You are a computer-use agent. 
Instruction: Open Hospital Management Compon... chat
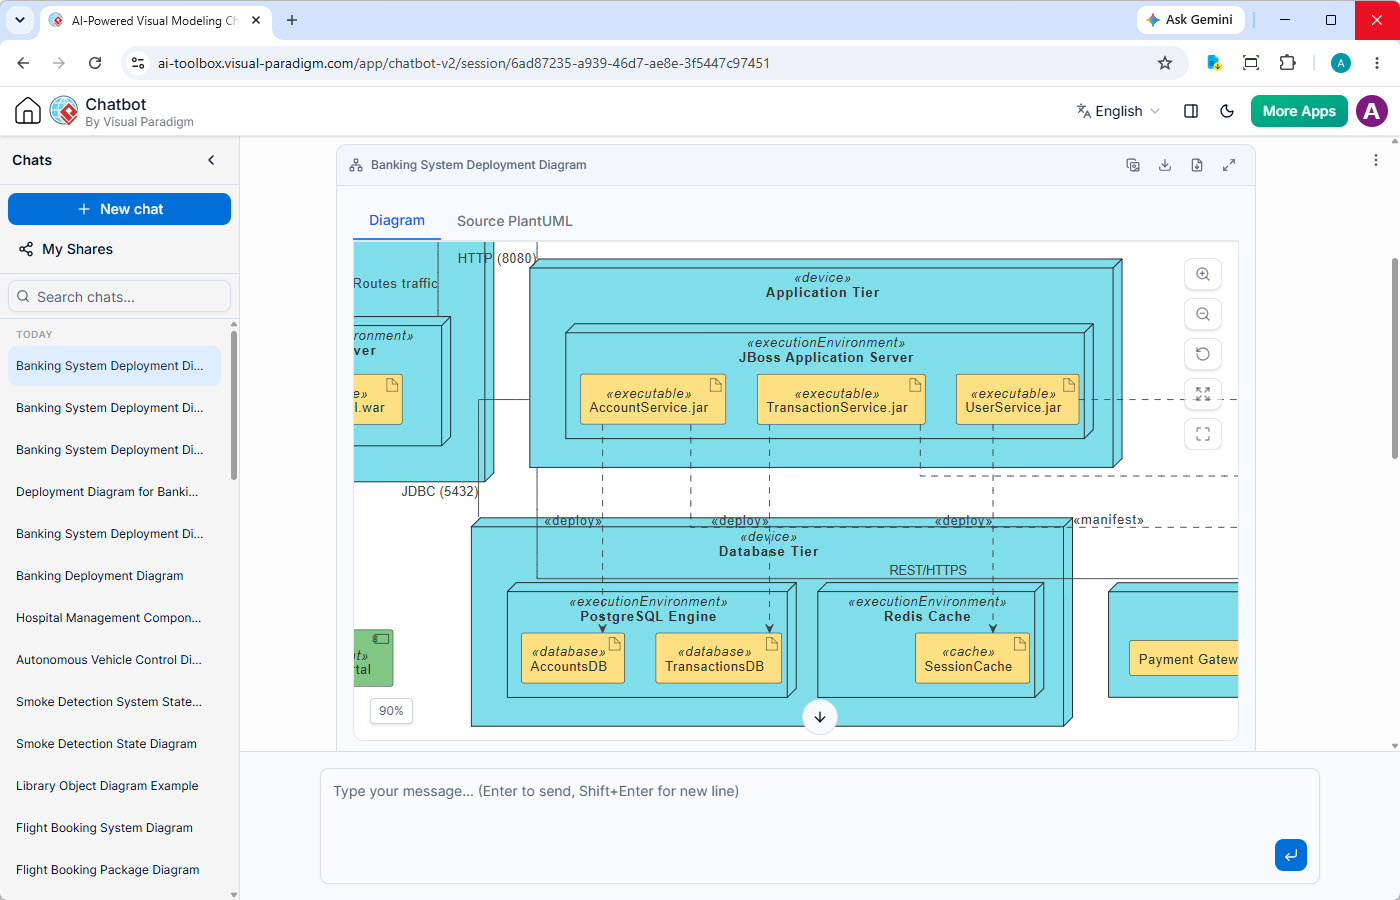pyautogui.click(x=114, y=618)
